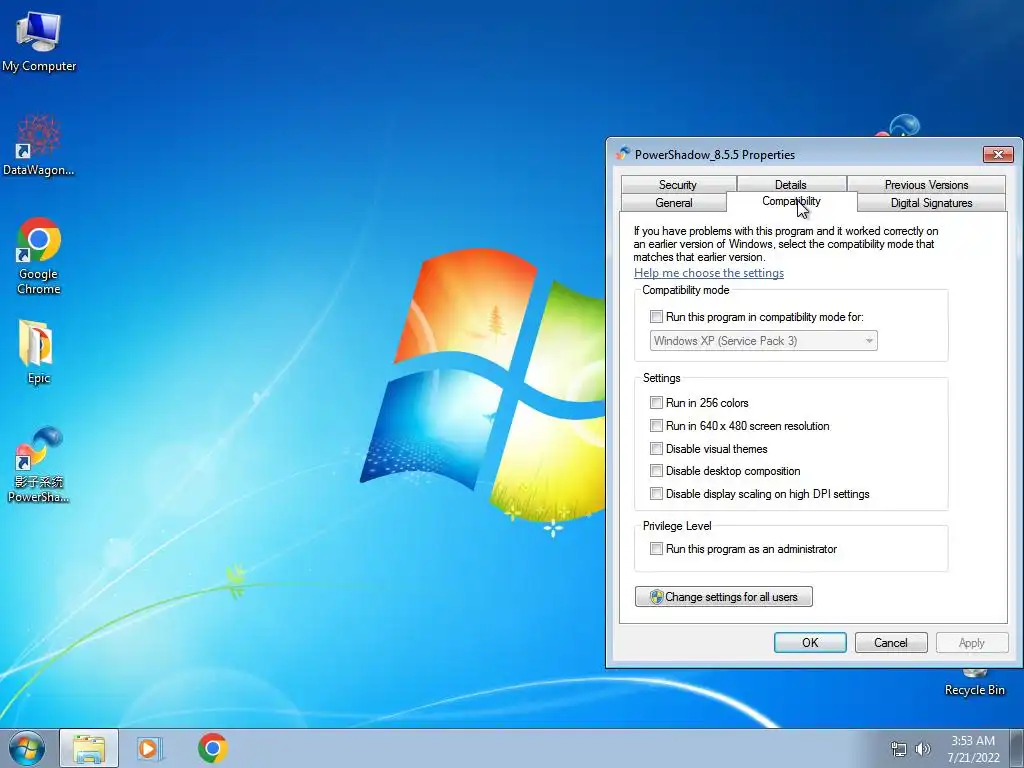Image resolution: width=1024 pixels, height=768 pixels.
Task: Launch Windows Media Player from taskbar
Action: [150, 748]
